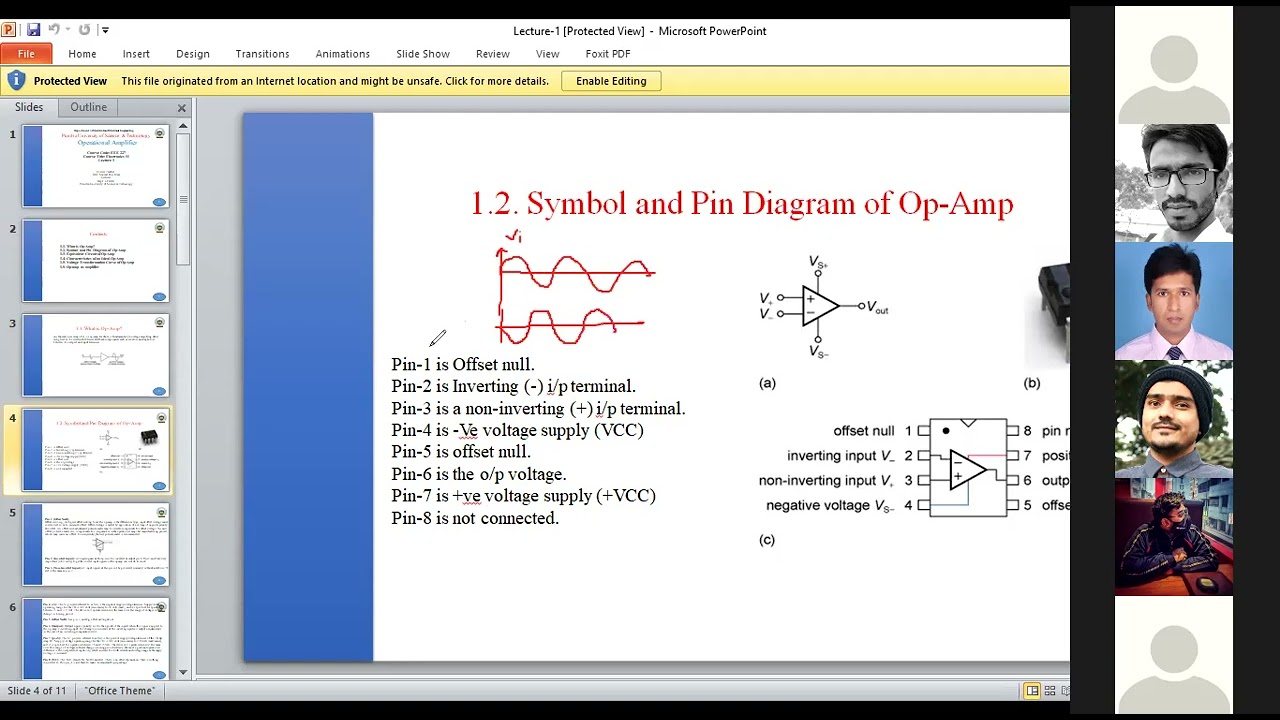1280x720 pixels.
Task: Close the slides pane with the X
Action: coord(182,108)
